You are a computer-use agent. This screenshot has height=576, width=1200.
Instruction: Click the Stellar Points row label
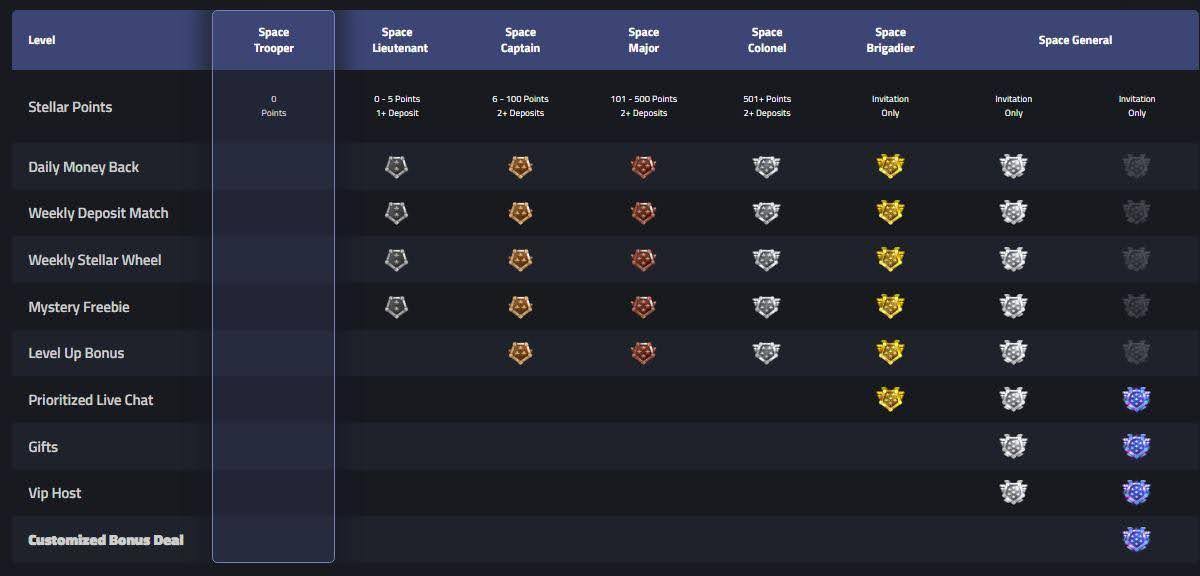click(70, 107)
